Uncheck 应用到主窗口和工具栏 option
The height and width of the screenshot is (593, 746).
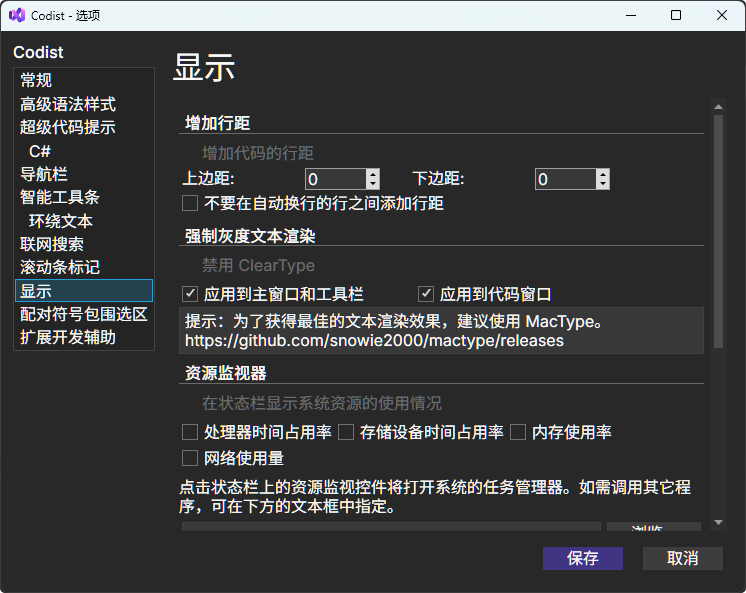pyautogui.click(x=190, y=294)
